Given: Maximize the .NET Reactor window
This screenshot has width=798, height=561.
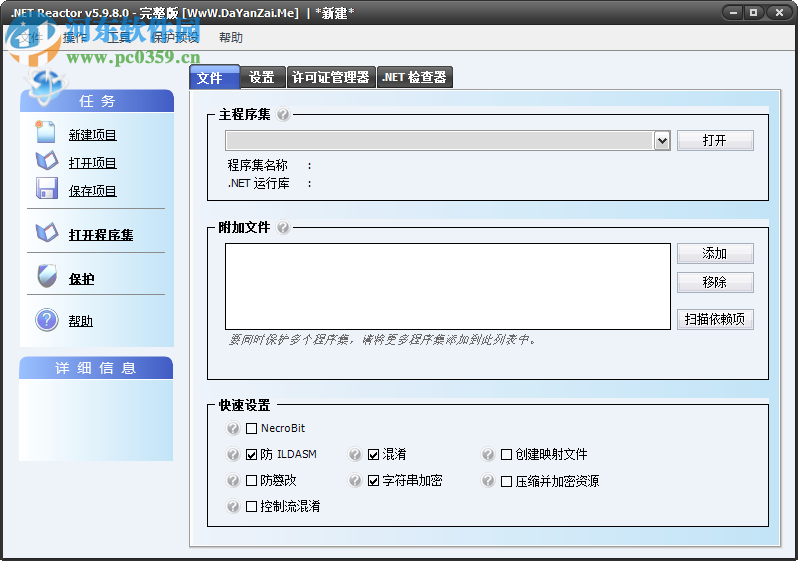Looking at the screenshot, I should coord(753,13).
